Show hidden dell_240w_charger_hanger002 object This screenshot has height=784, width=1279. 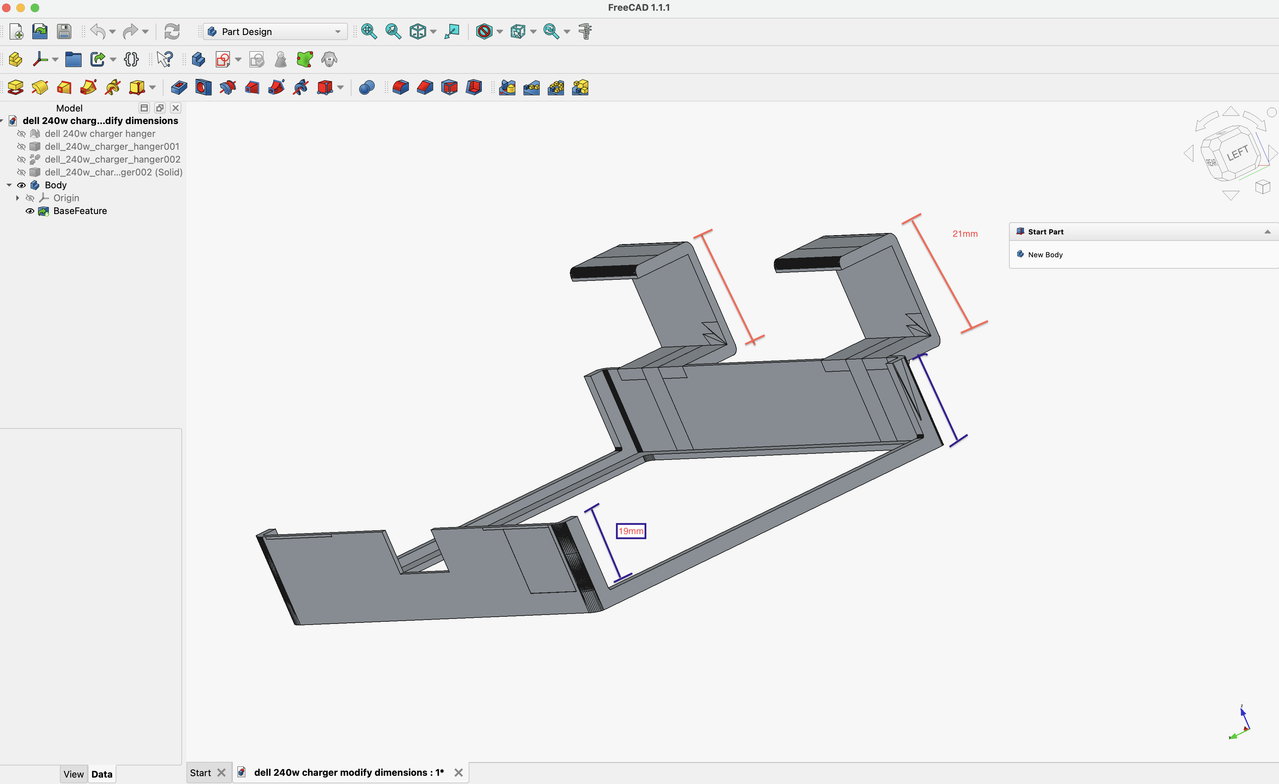[x=21, y=160]
